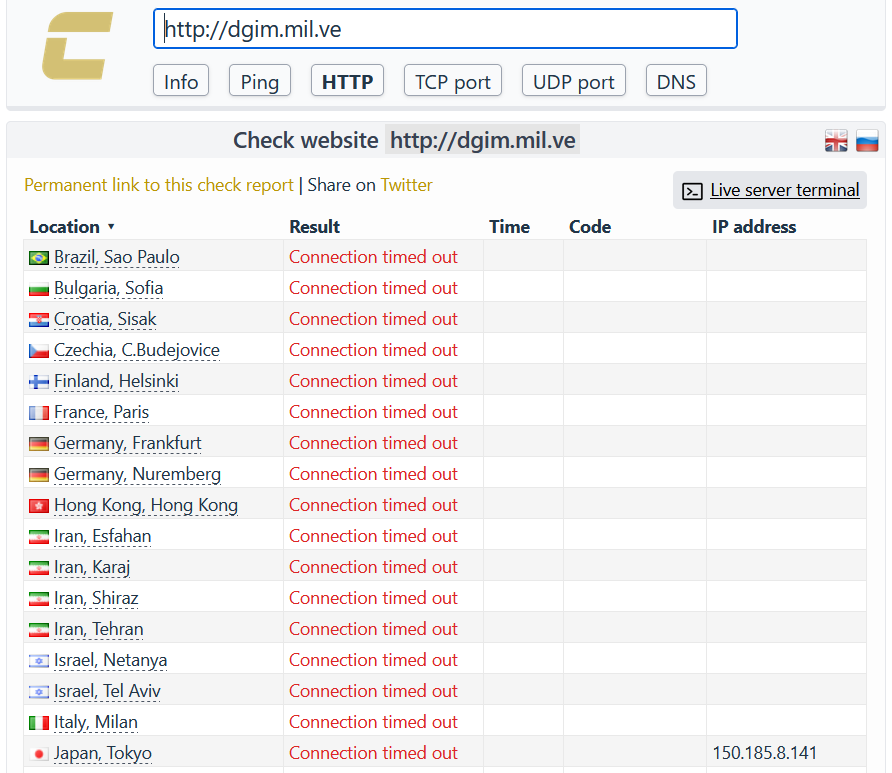Click the Finland, Helsinki location link
The image size is (892, 773).
pyautogui.click(x=117, y=381)
